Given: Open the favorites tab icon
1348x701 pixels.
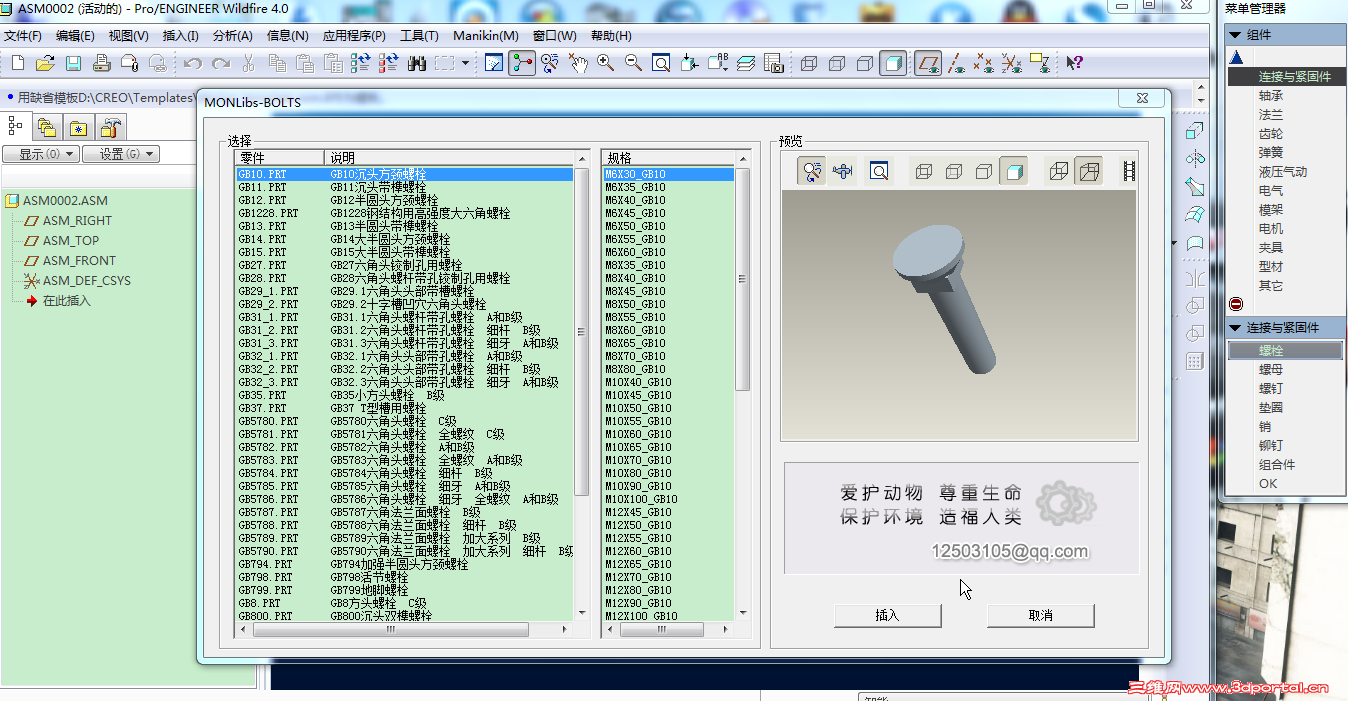Looking at the screenshot, I should [78, 127].
